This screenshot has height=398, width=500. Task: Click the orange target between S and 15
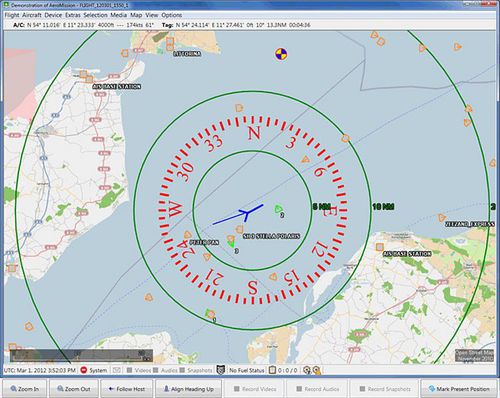[273, 276]
